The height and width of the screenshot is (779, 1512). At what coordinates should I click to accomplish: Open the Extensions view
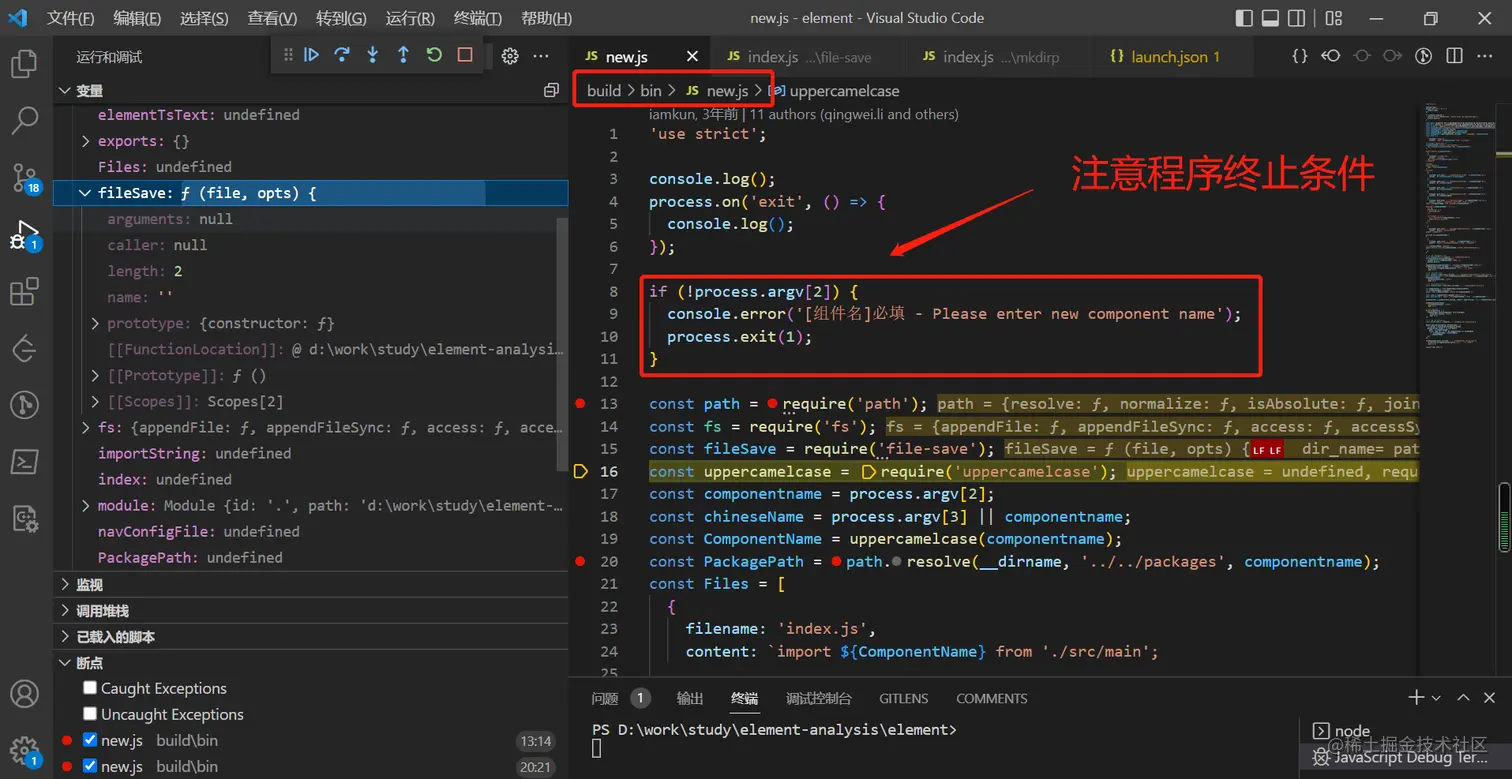24,292
